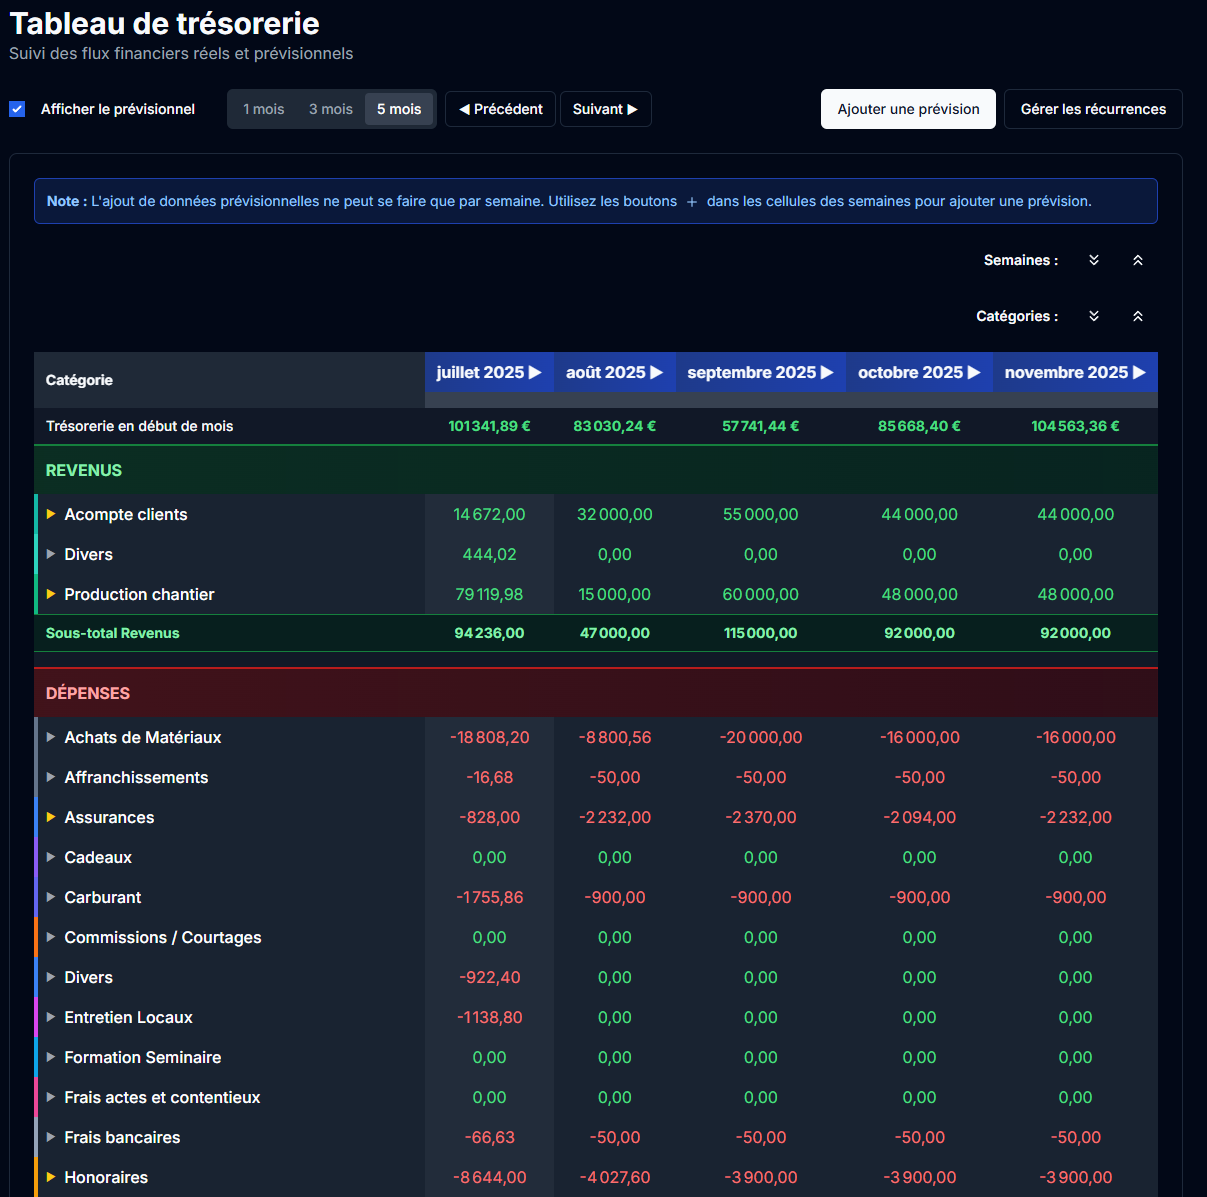This screenshot has height=1197, width=1207.
Task: Expand novembre 2025 month column
Action: tap(1139, 372)
